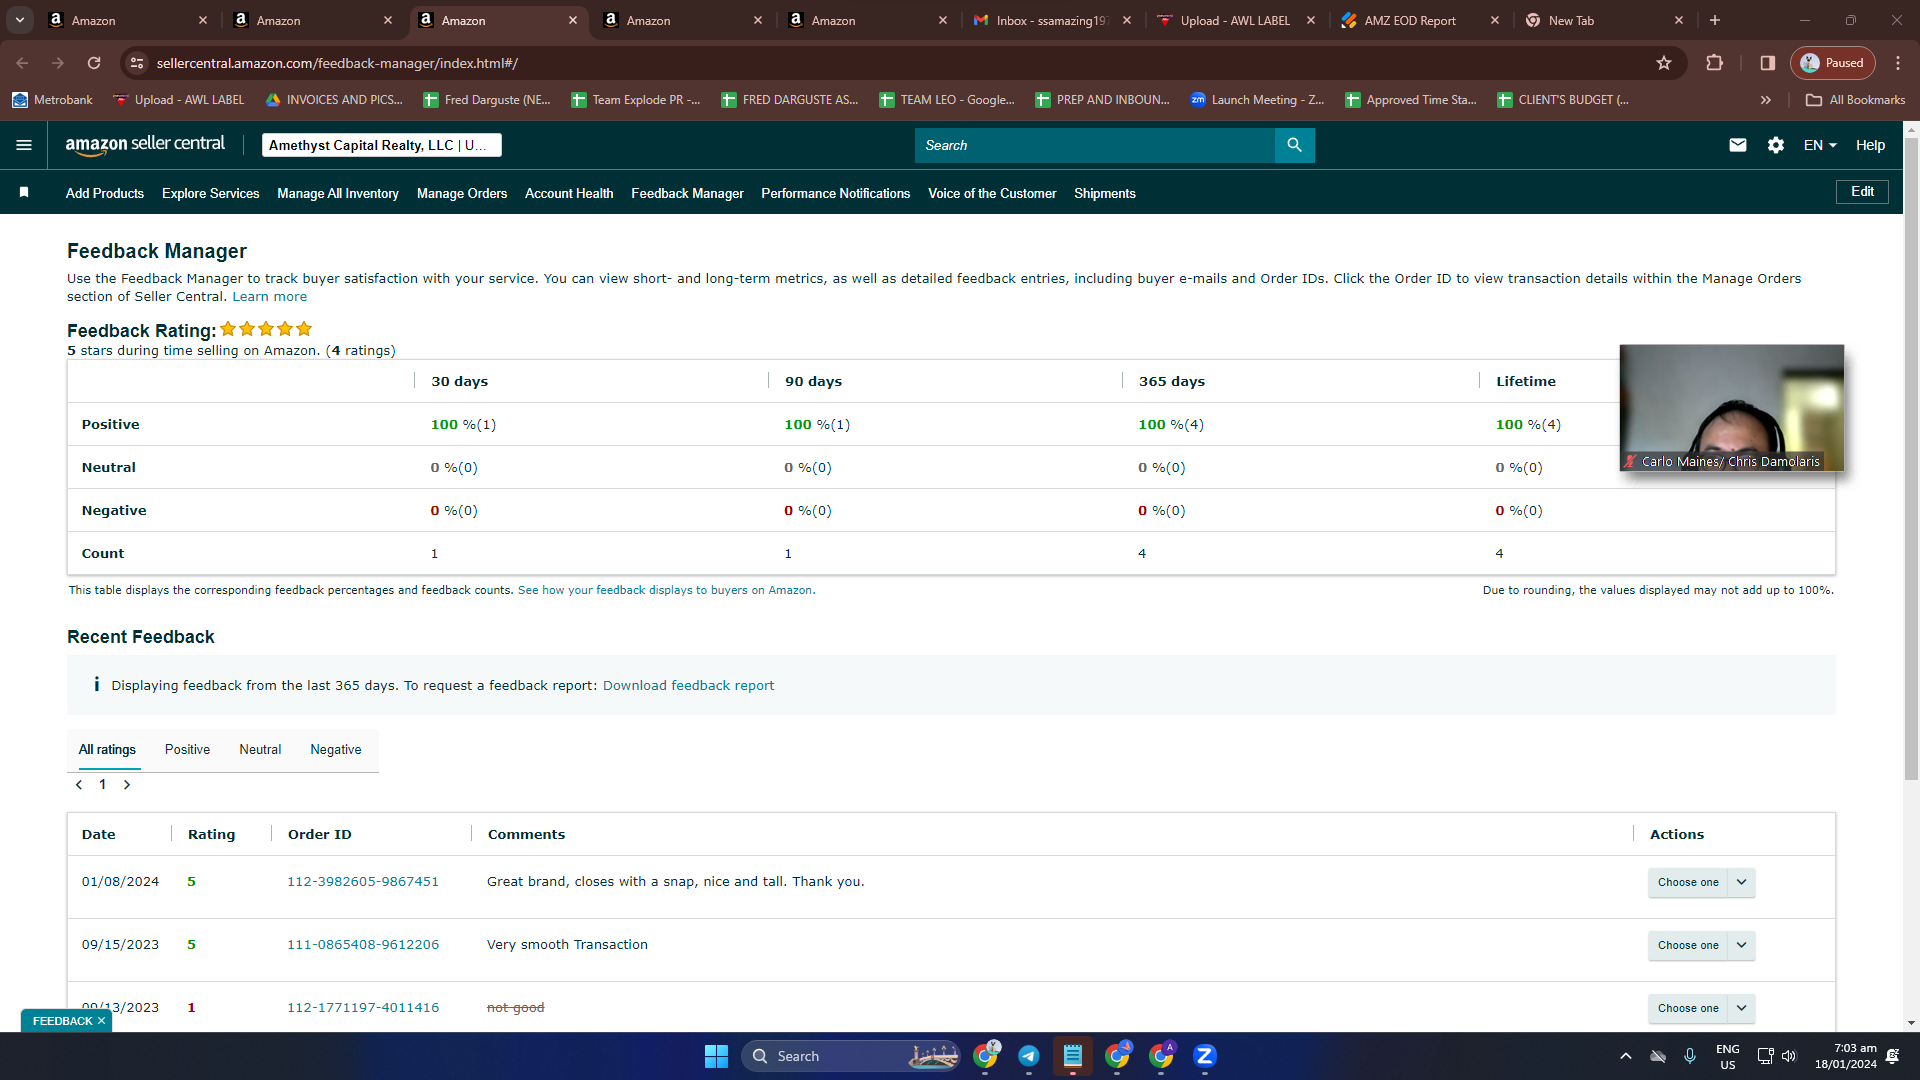Open the messages envelope icon

coord(1738,145)
